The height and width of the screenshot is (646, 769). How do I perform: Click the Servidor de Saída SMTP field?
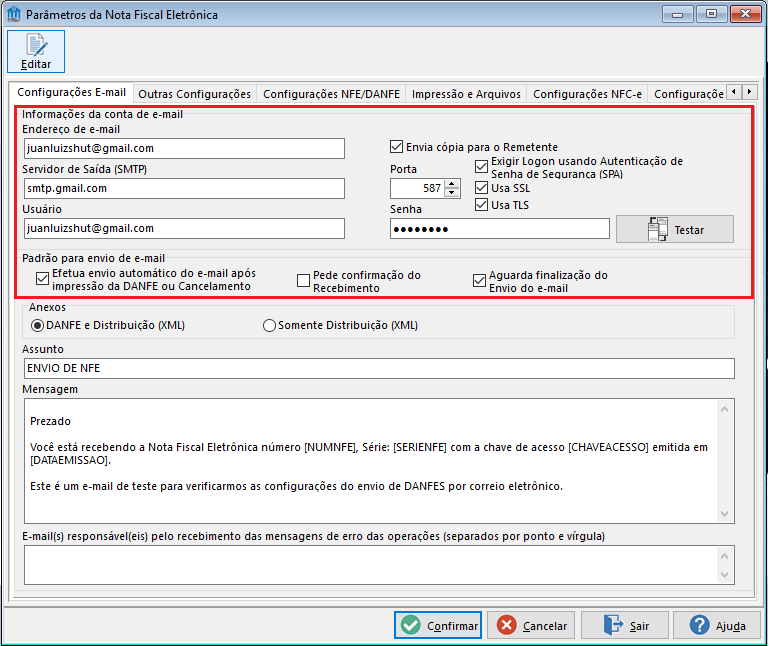(184, 188)
